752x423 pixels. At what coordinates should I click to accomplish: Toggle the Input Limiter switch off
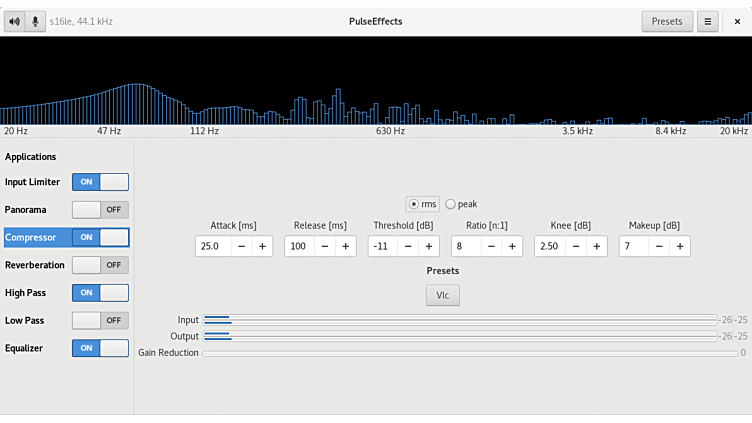click(100, 182)
